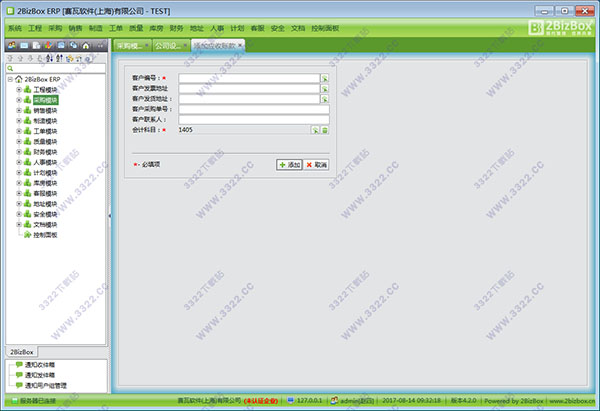Open the 销售 menu

(75, 28)
